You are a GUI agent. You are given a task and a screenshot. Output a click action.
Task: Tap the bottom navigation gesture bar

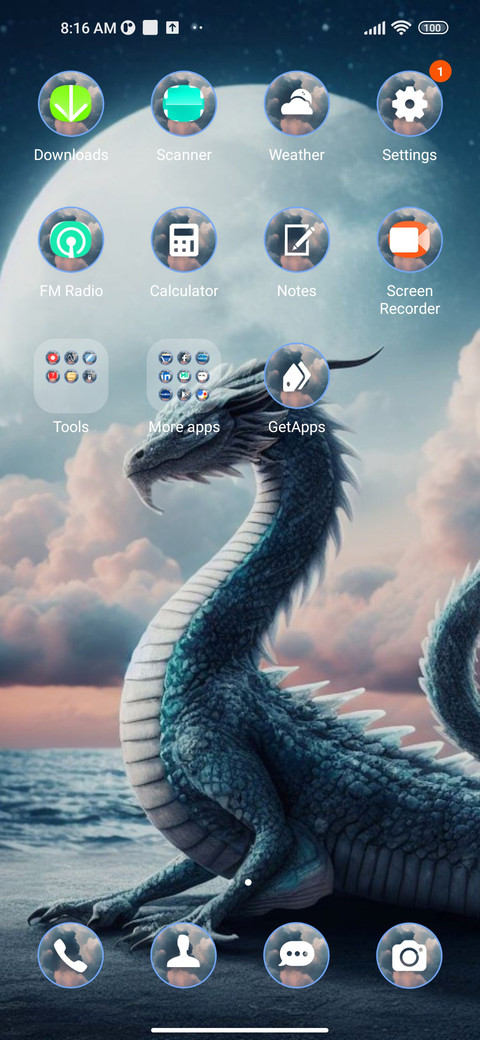[240, 1030]
